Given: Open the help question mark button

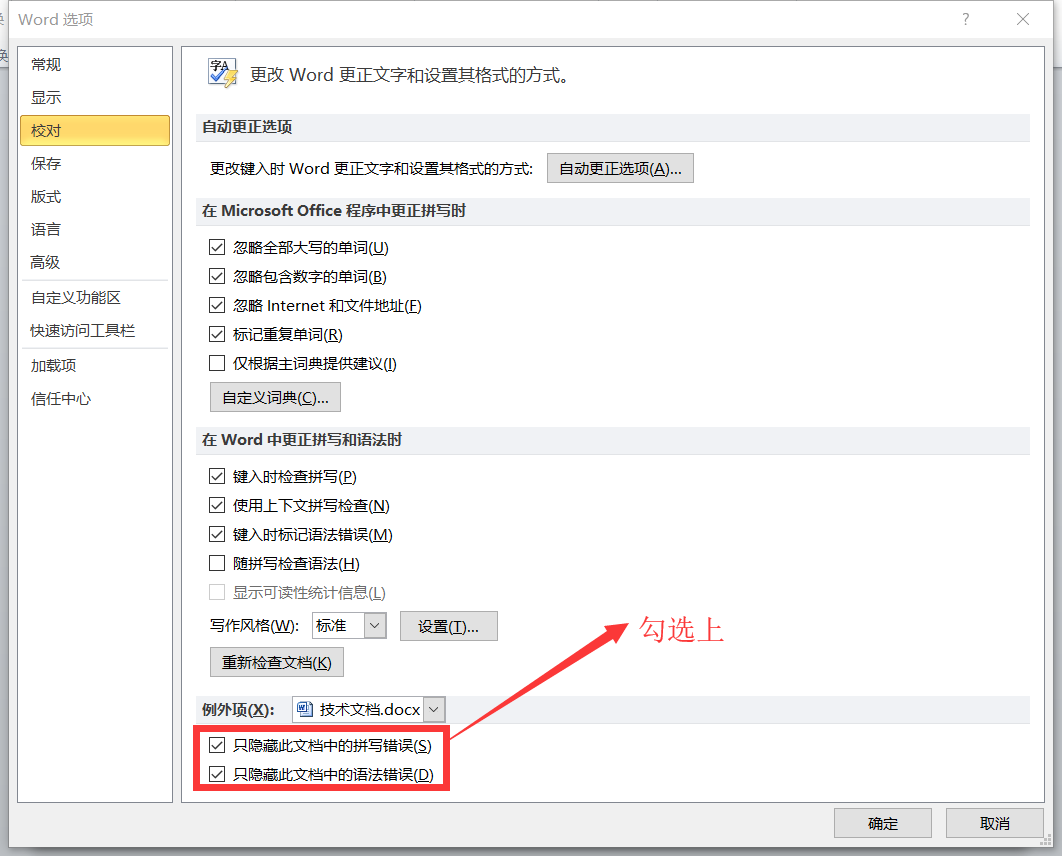Looking at the screenshot, I should (x=966, y=20).
